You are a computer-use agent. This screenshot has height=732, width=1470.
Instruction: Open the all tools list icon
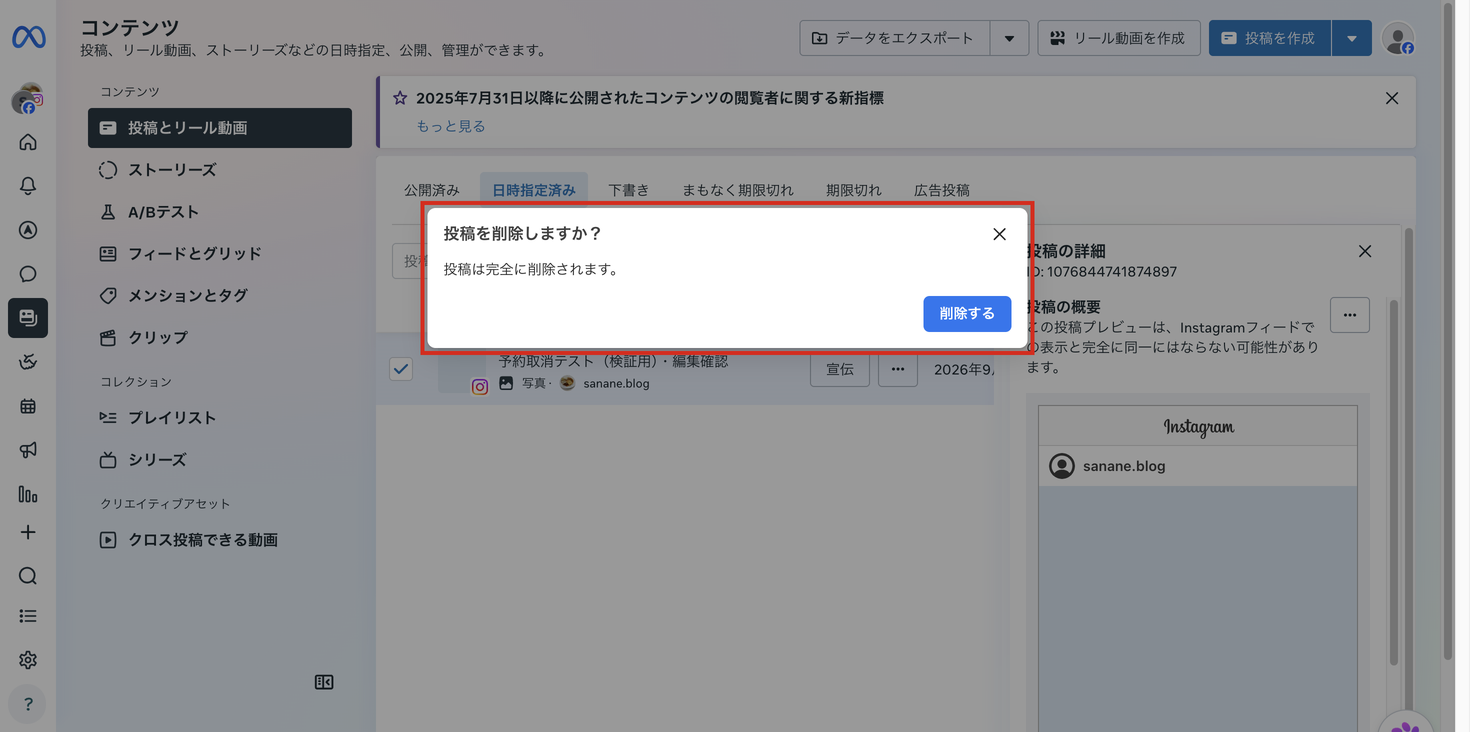28,616
